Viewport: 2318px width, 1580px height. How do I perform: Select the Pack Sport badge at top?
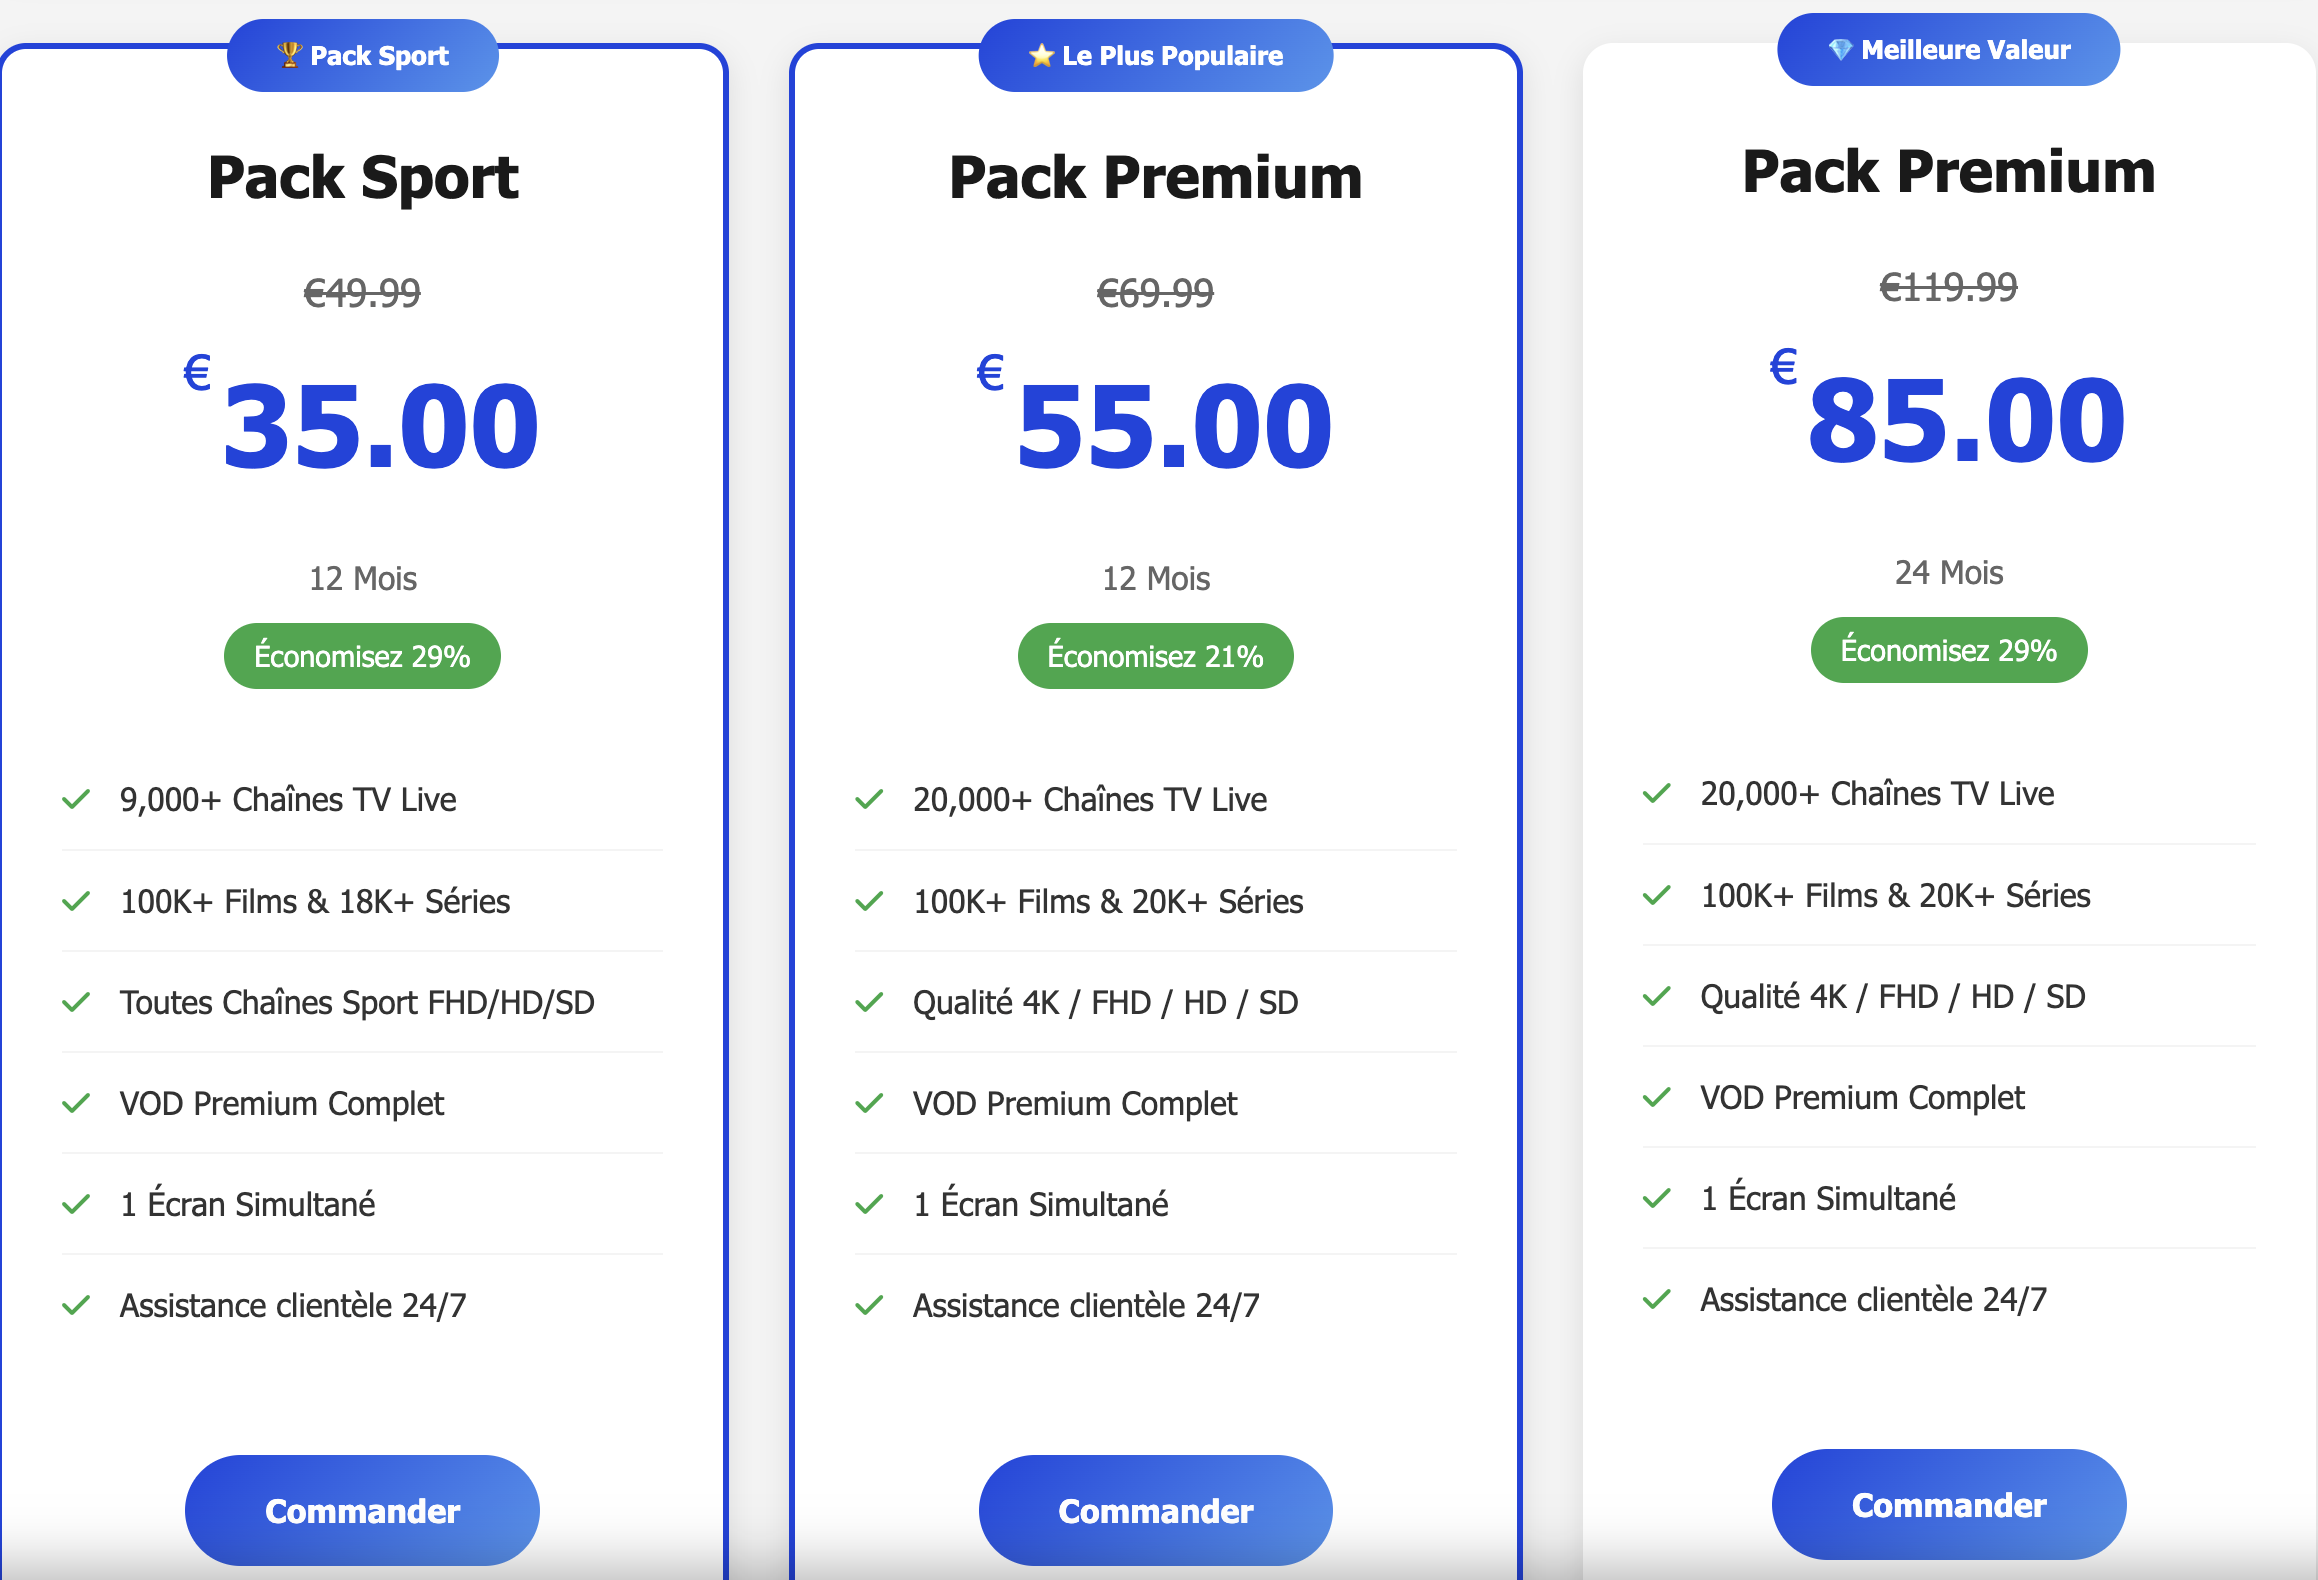362,55
